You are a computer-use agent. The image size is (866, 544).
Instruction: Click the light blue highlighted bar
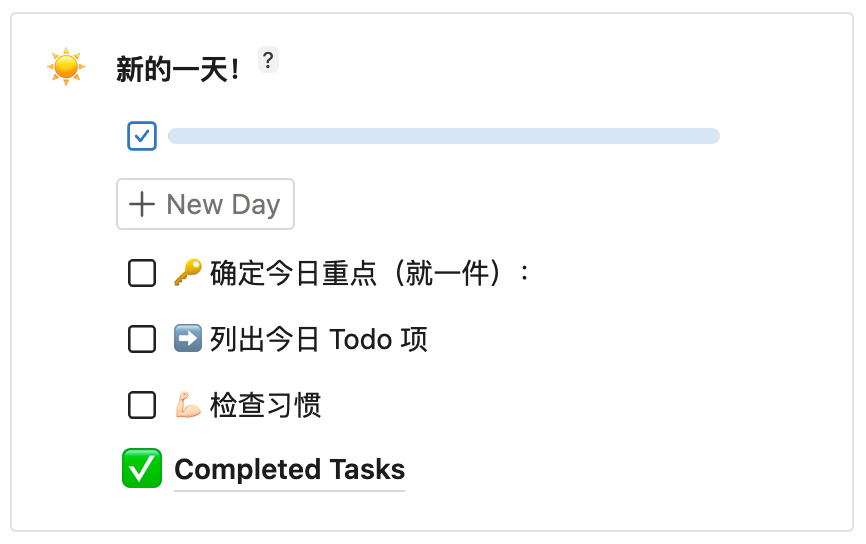[444, 136]
